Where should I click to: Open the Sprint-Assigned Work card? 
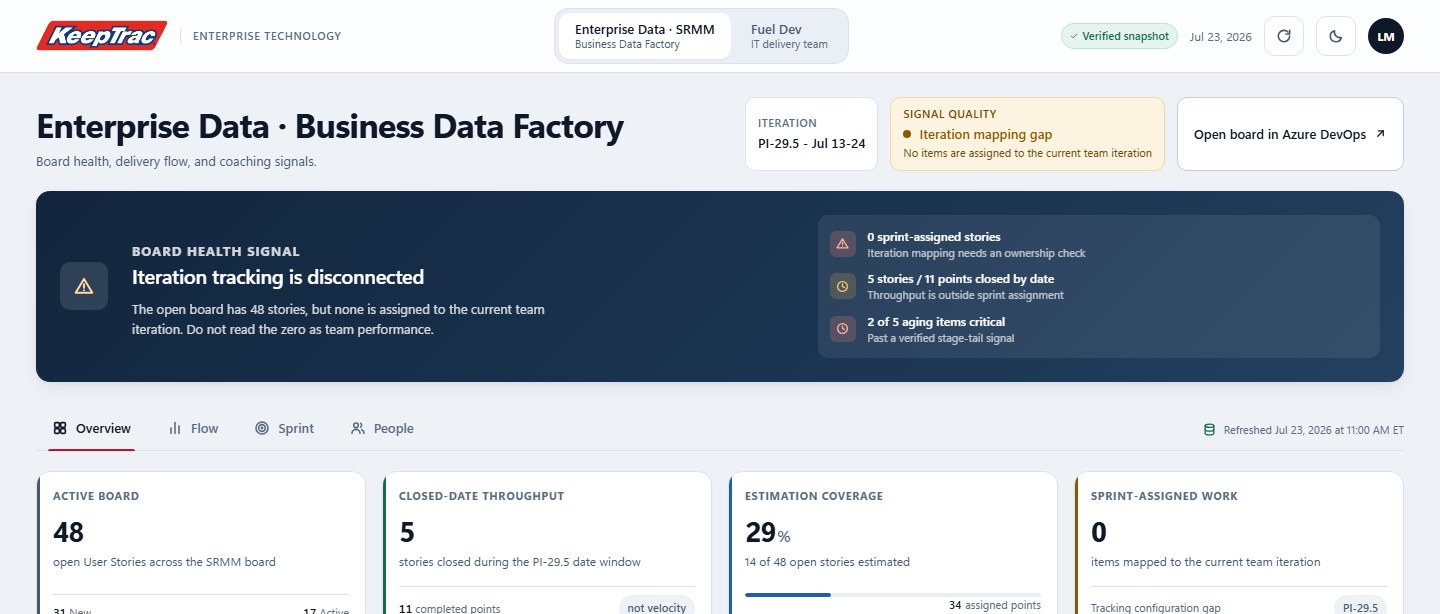pos(1239,543)
